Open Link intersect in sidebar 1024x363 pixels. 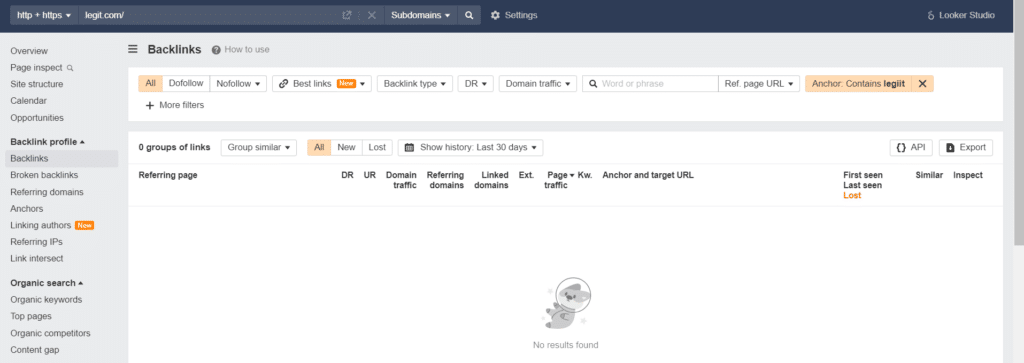click(37, 259)
